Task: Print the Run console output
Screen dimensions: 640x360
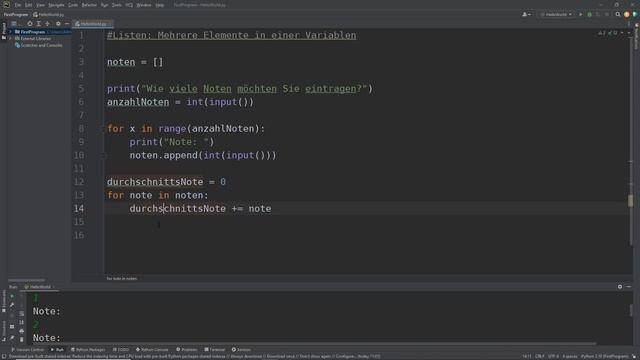Action: 22,331
